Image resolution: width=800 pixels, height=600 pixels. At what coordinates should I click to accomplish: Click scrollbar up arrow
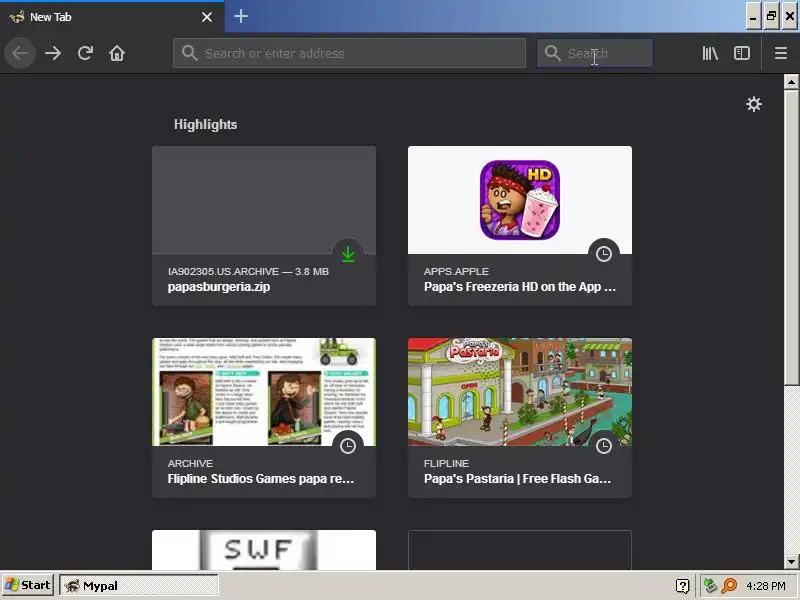point(791,82)
